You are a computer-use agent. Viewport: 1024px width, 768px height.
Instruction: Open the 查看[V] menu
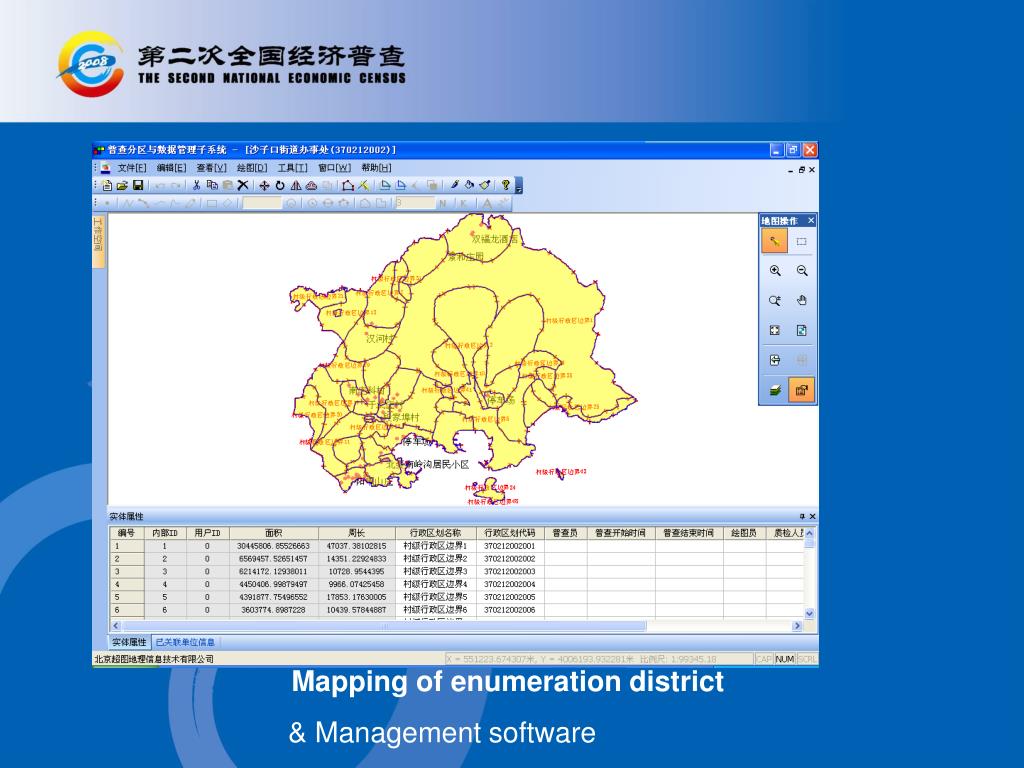click(212, 168)
